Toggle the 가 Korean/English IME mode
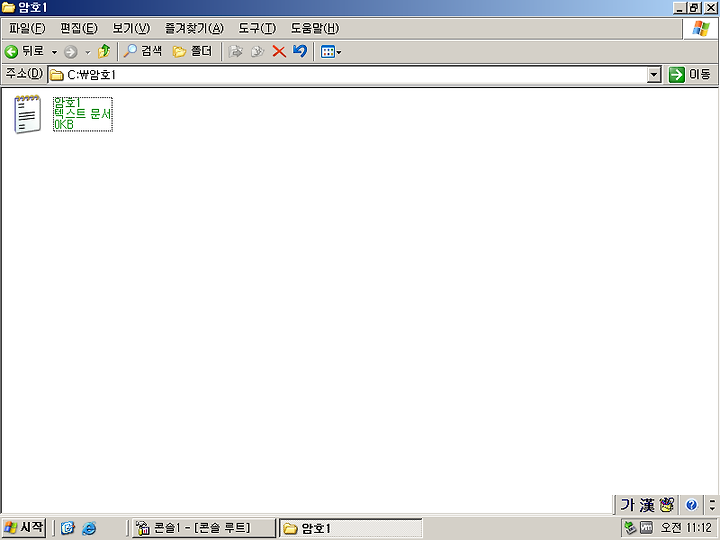Screen dimensions: 720x540 (x=627, y=505)
